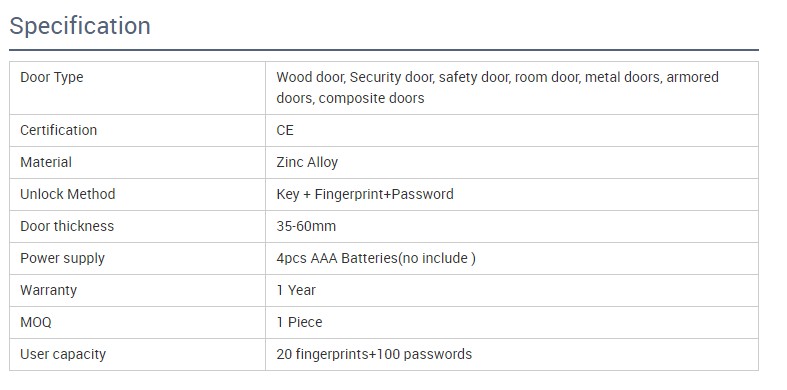Click the CE certification value
787x390 pixels.
click(x=285, y=130)
